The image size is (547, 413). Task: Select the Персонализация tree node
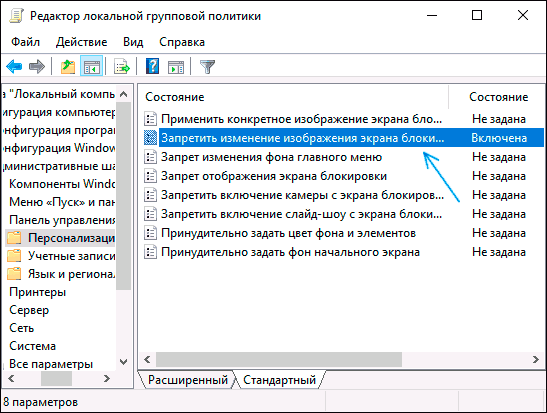tap(71, 238)
